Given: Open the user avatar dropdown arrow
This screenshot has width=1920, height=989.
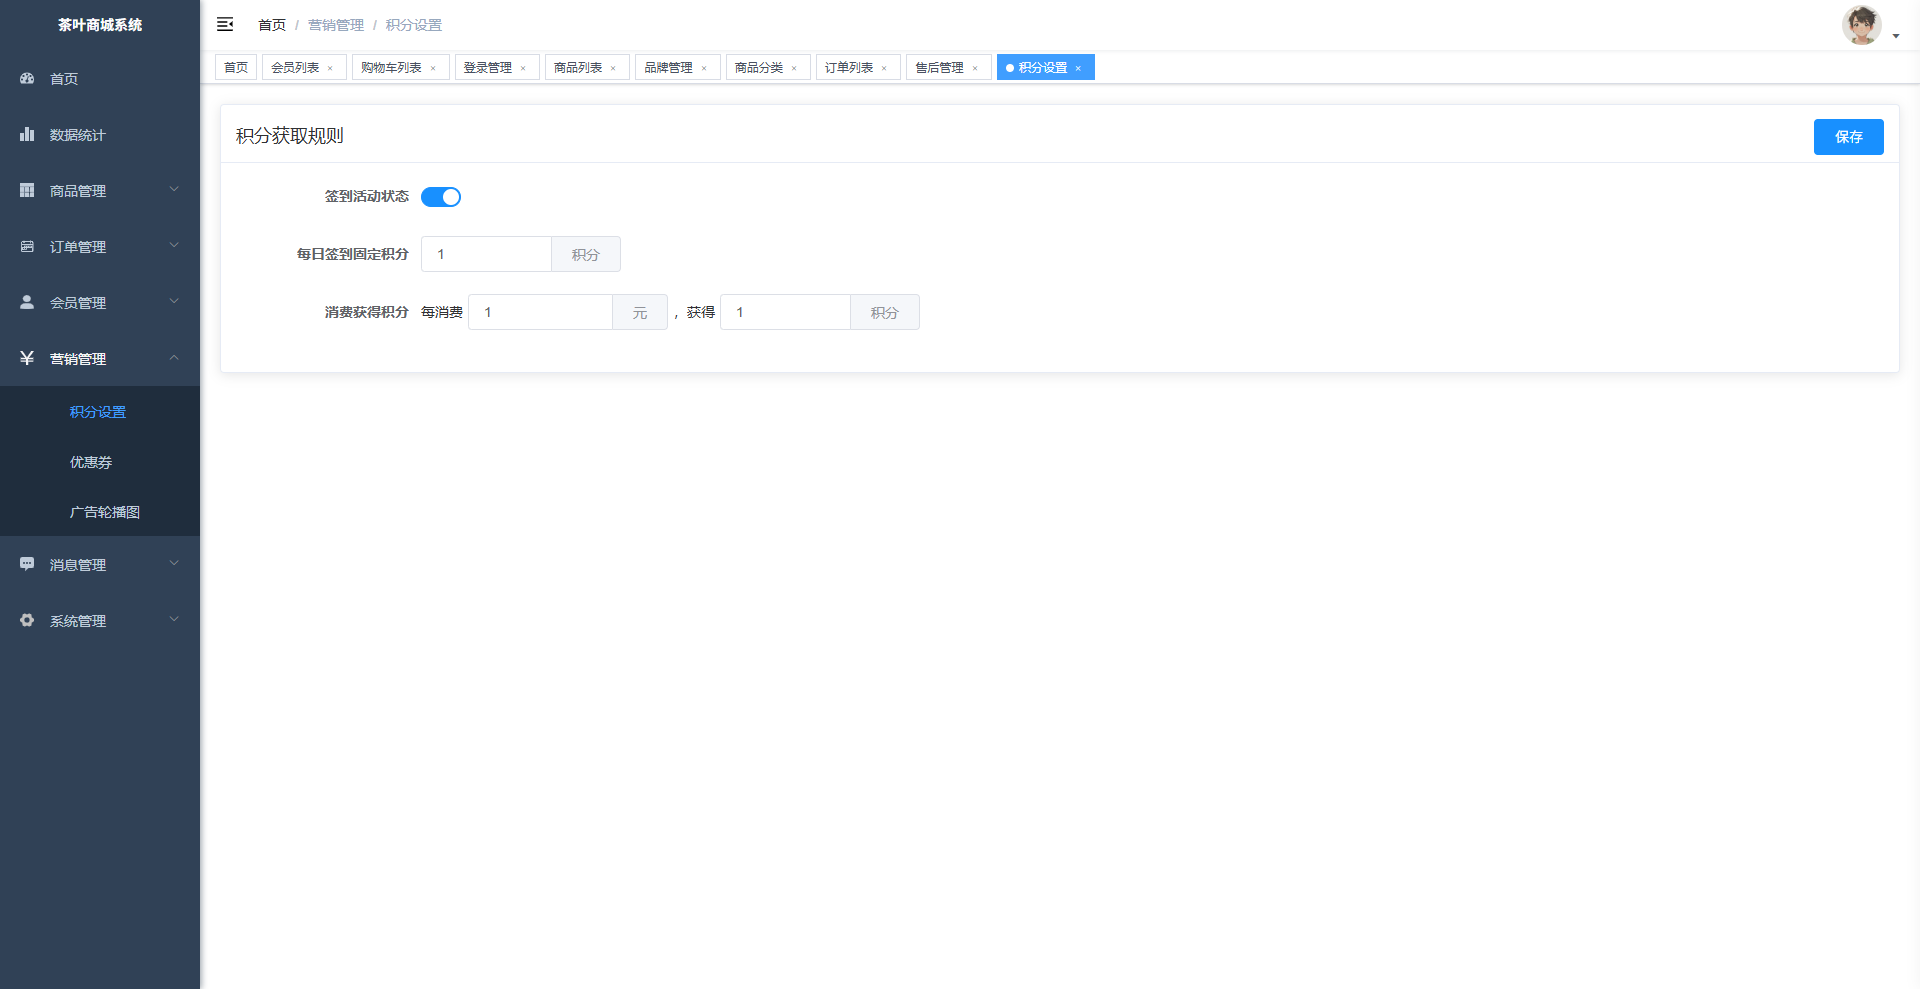Looking at the screenshot, I should (1895, 36).
